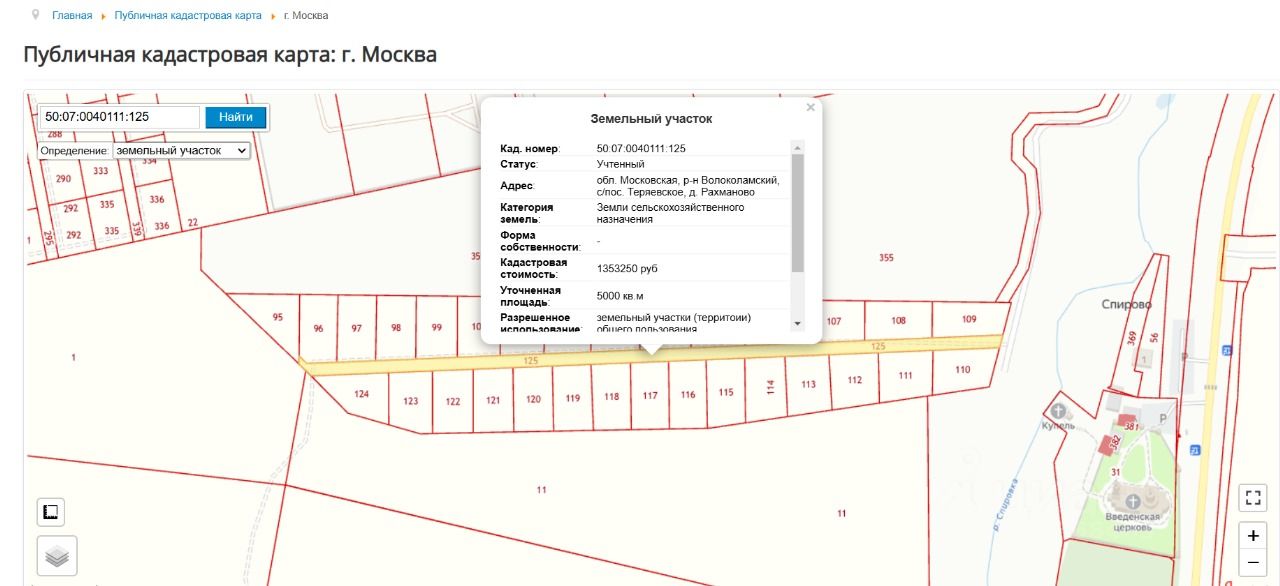This screenshot has width=1280, height=586.
Task: Select parcel 115 on the map
Action: click(725, 392)
